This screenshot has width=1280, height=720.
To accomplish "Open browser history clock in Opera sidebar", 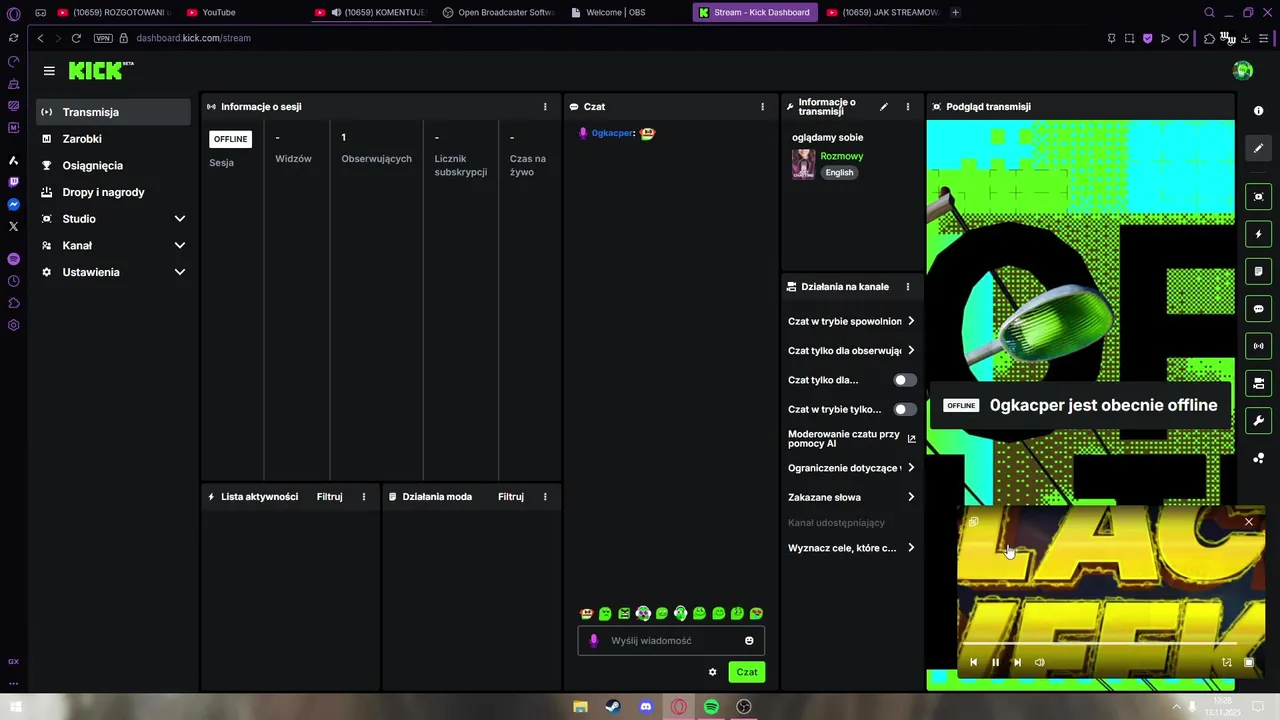I will 13,281.
